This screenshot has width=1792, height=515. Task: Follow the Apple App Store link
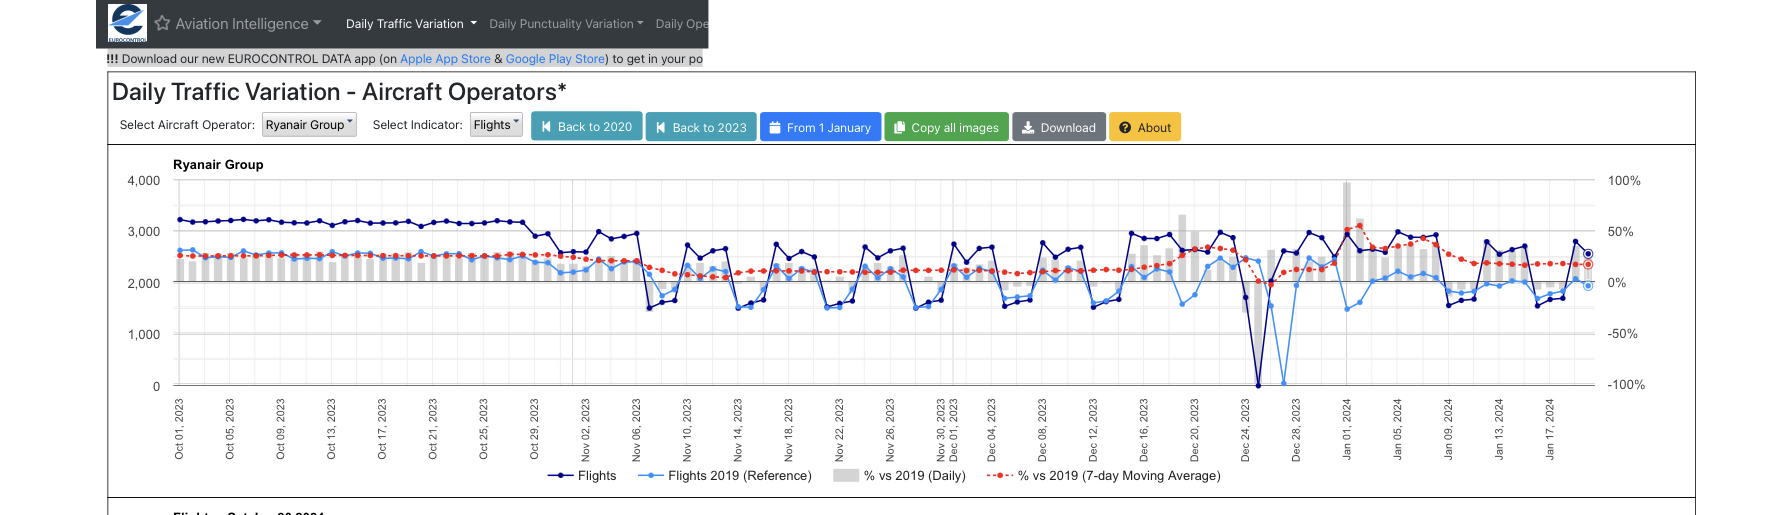tap(445, 59)
